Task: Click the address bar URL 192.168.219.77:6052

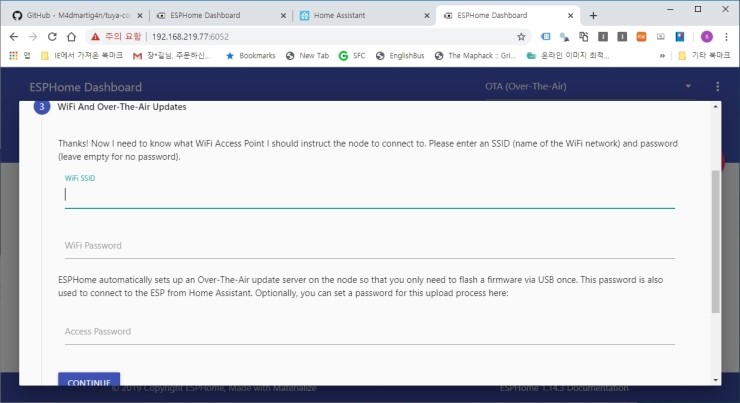Action: pyautogui.click(x=190, y=37)
